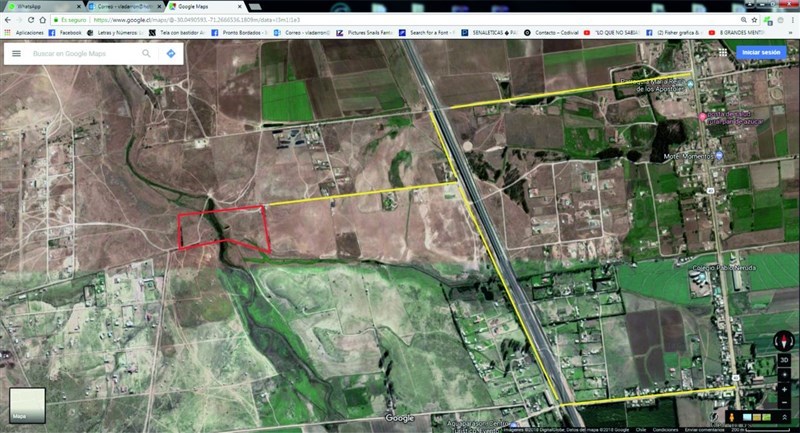Toggle the 3D view button
The width and height of the screenshot is (800, 433).
785,360
